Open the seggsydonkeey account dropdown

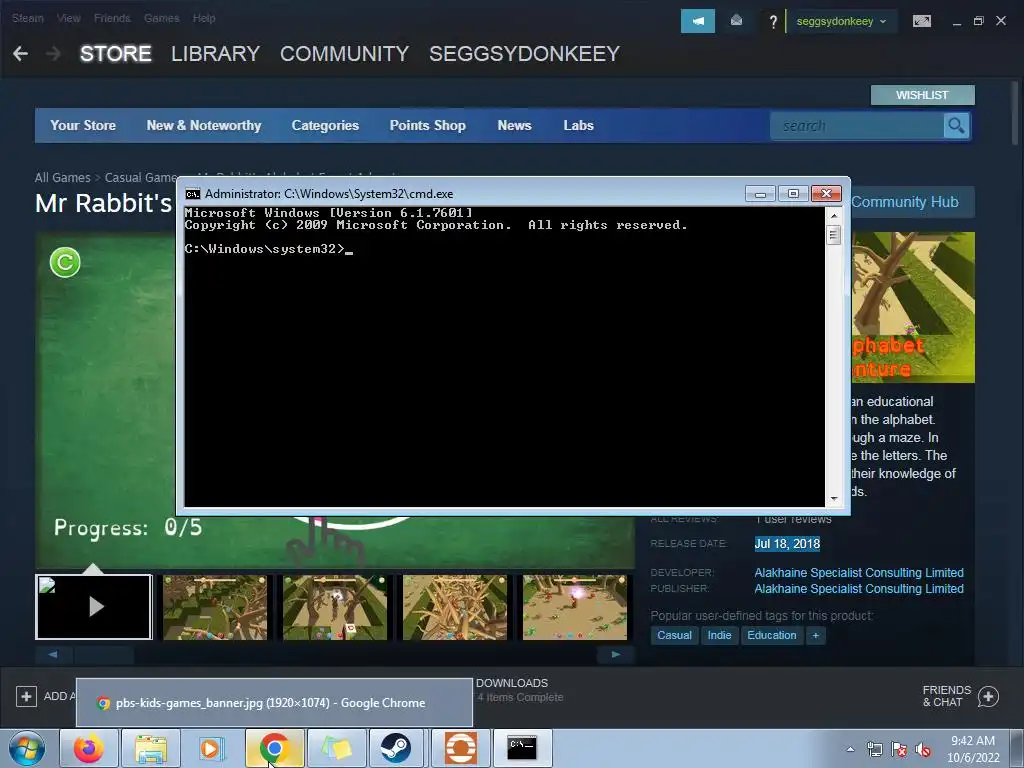(841, 22)
